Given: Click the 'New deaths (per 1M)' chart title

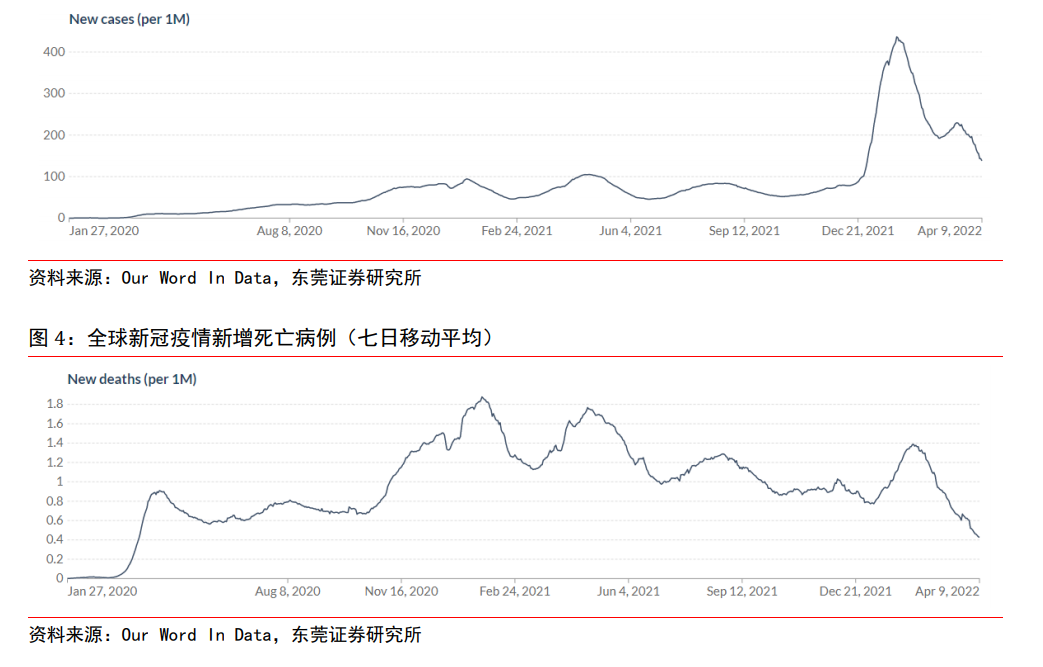Looking at the screenshot, I should (x=132, y=379).
